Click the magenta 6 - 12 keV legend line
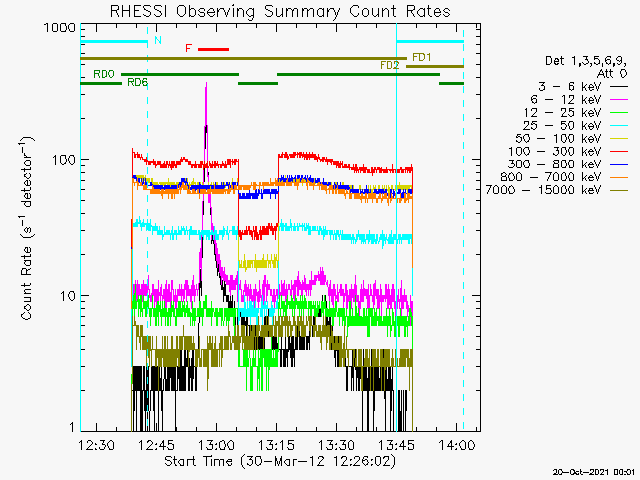Screen dimensions: 640x480 point(619,100)
